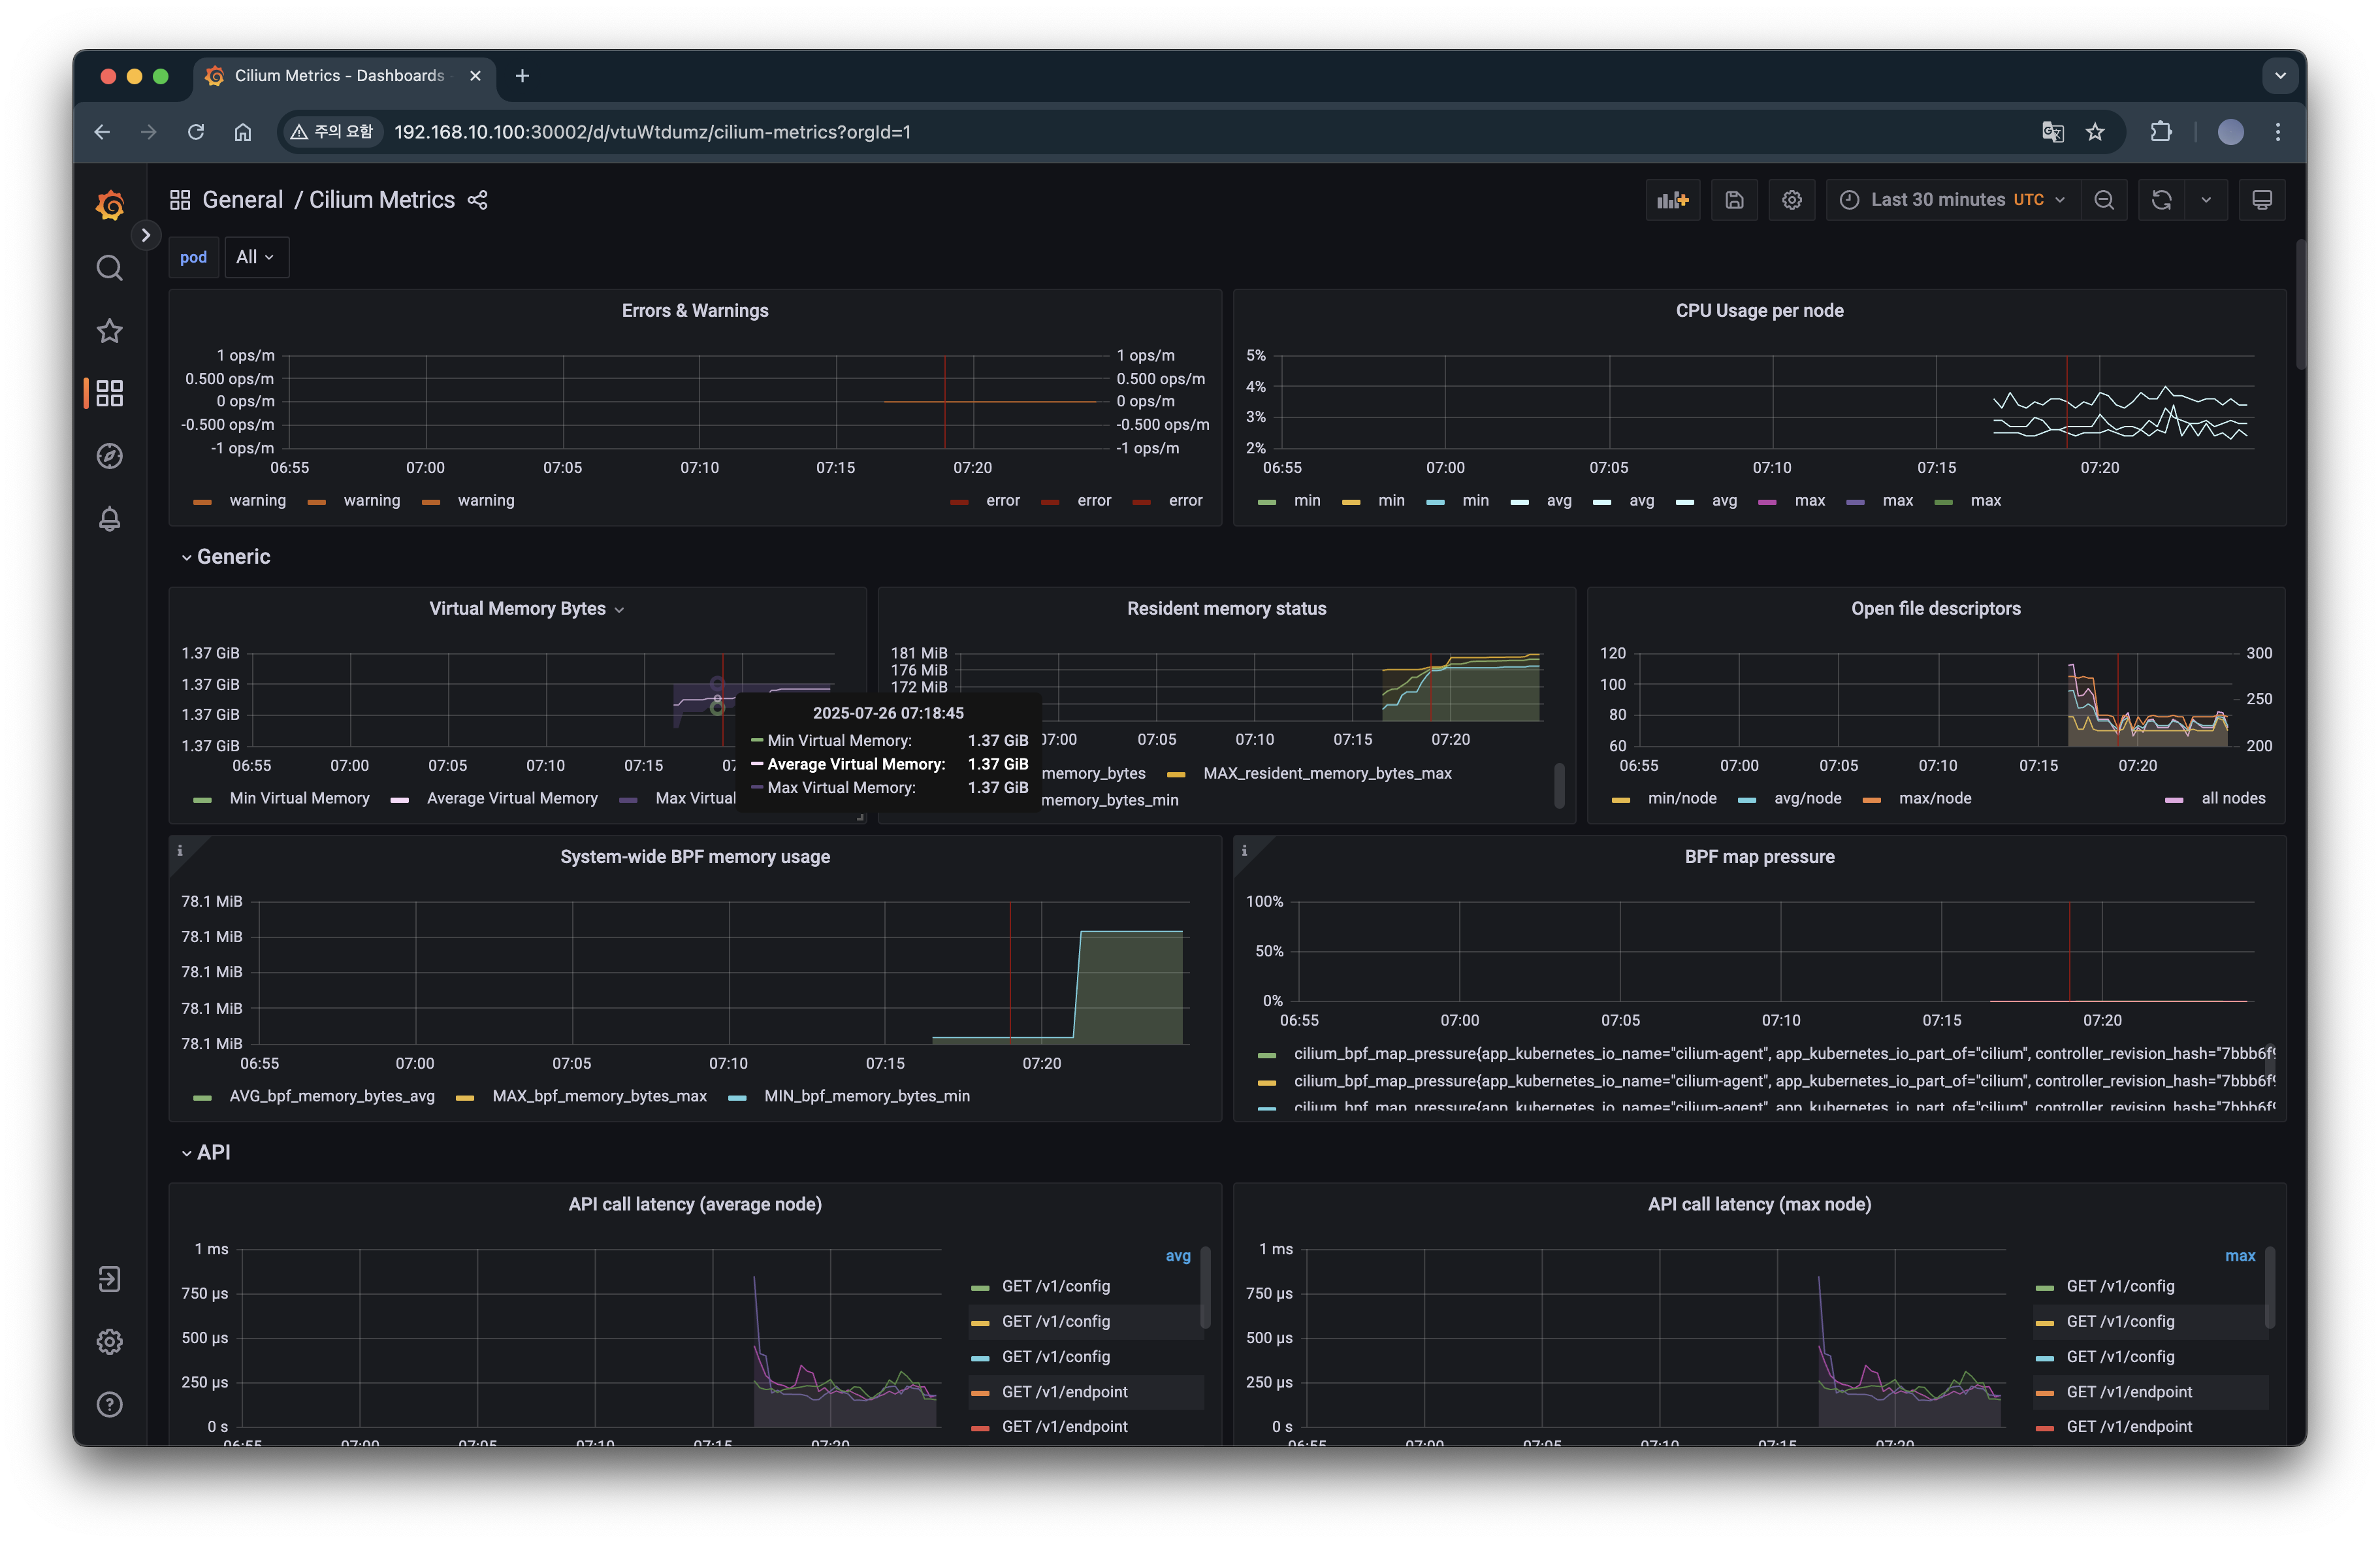Viewport: 2380px width, 1543px height.
Task: Click the Add panel icon
Action: coord(1672,200)
